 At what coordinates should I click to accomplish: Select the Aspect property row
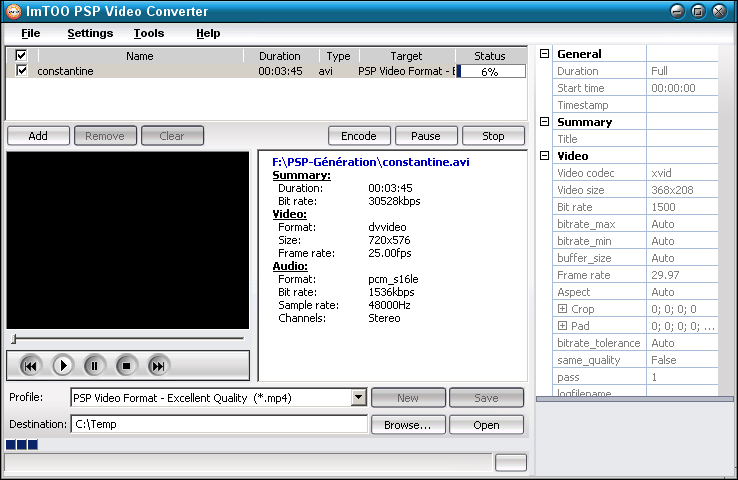[x=635, y=292]
